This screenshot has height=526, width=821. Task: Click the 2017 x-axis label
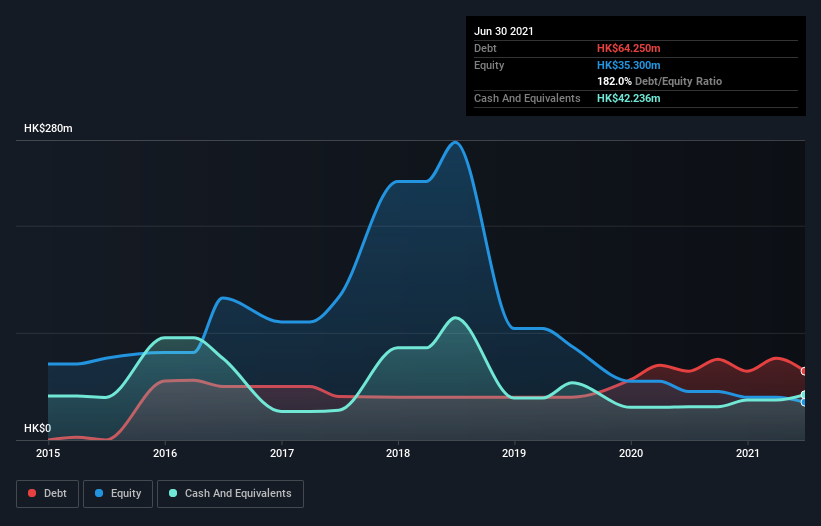click(x=282, y=453)
